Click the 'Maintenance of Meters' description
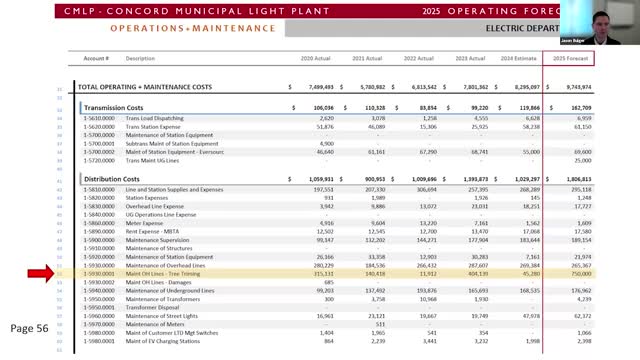Viewport: 640px width, 360px height. click(155, 324)
